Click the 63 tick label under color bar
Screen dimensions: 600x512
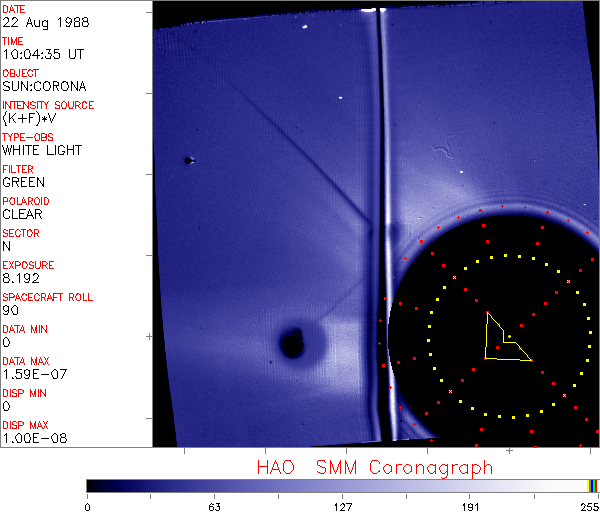(x=213, y=506)
